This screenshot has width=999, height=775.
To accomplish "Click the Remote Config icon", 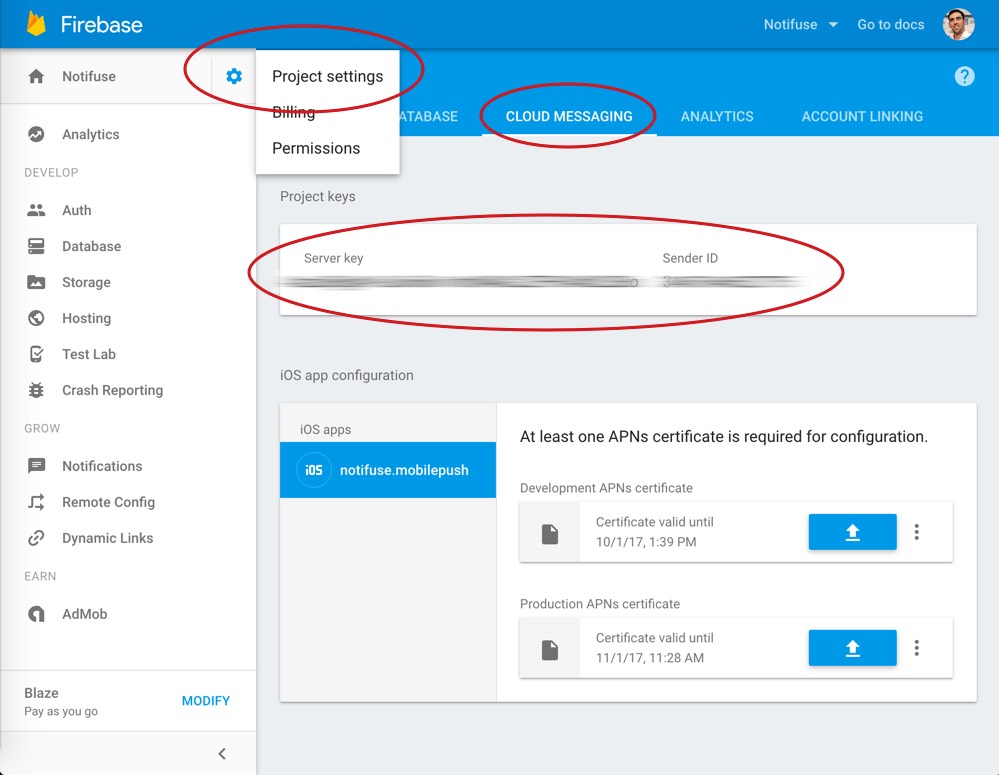I will click(x=36, y=502).
